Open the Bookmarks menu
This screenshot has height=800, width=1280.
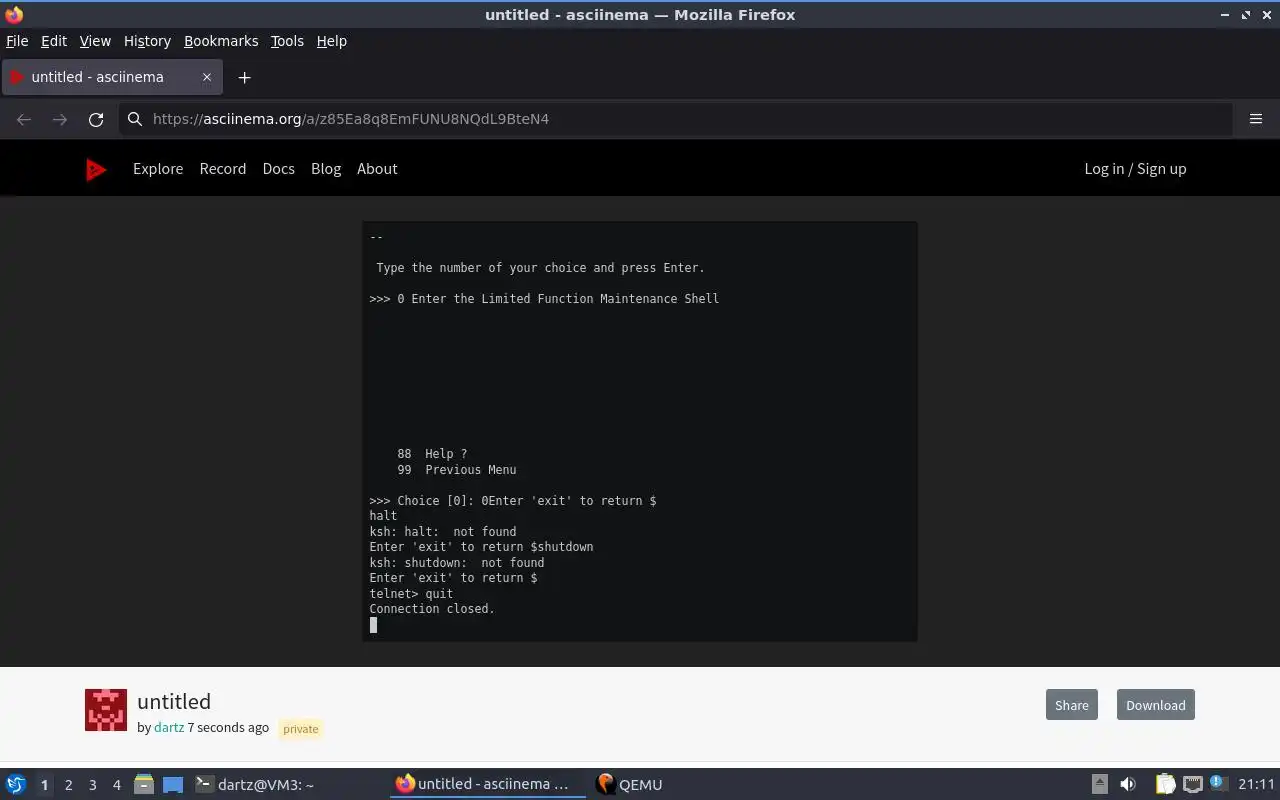tap(221, 41)
